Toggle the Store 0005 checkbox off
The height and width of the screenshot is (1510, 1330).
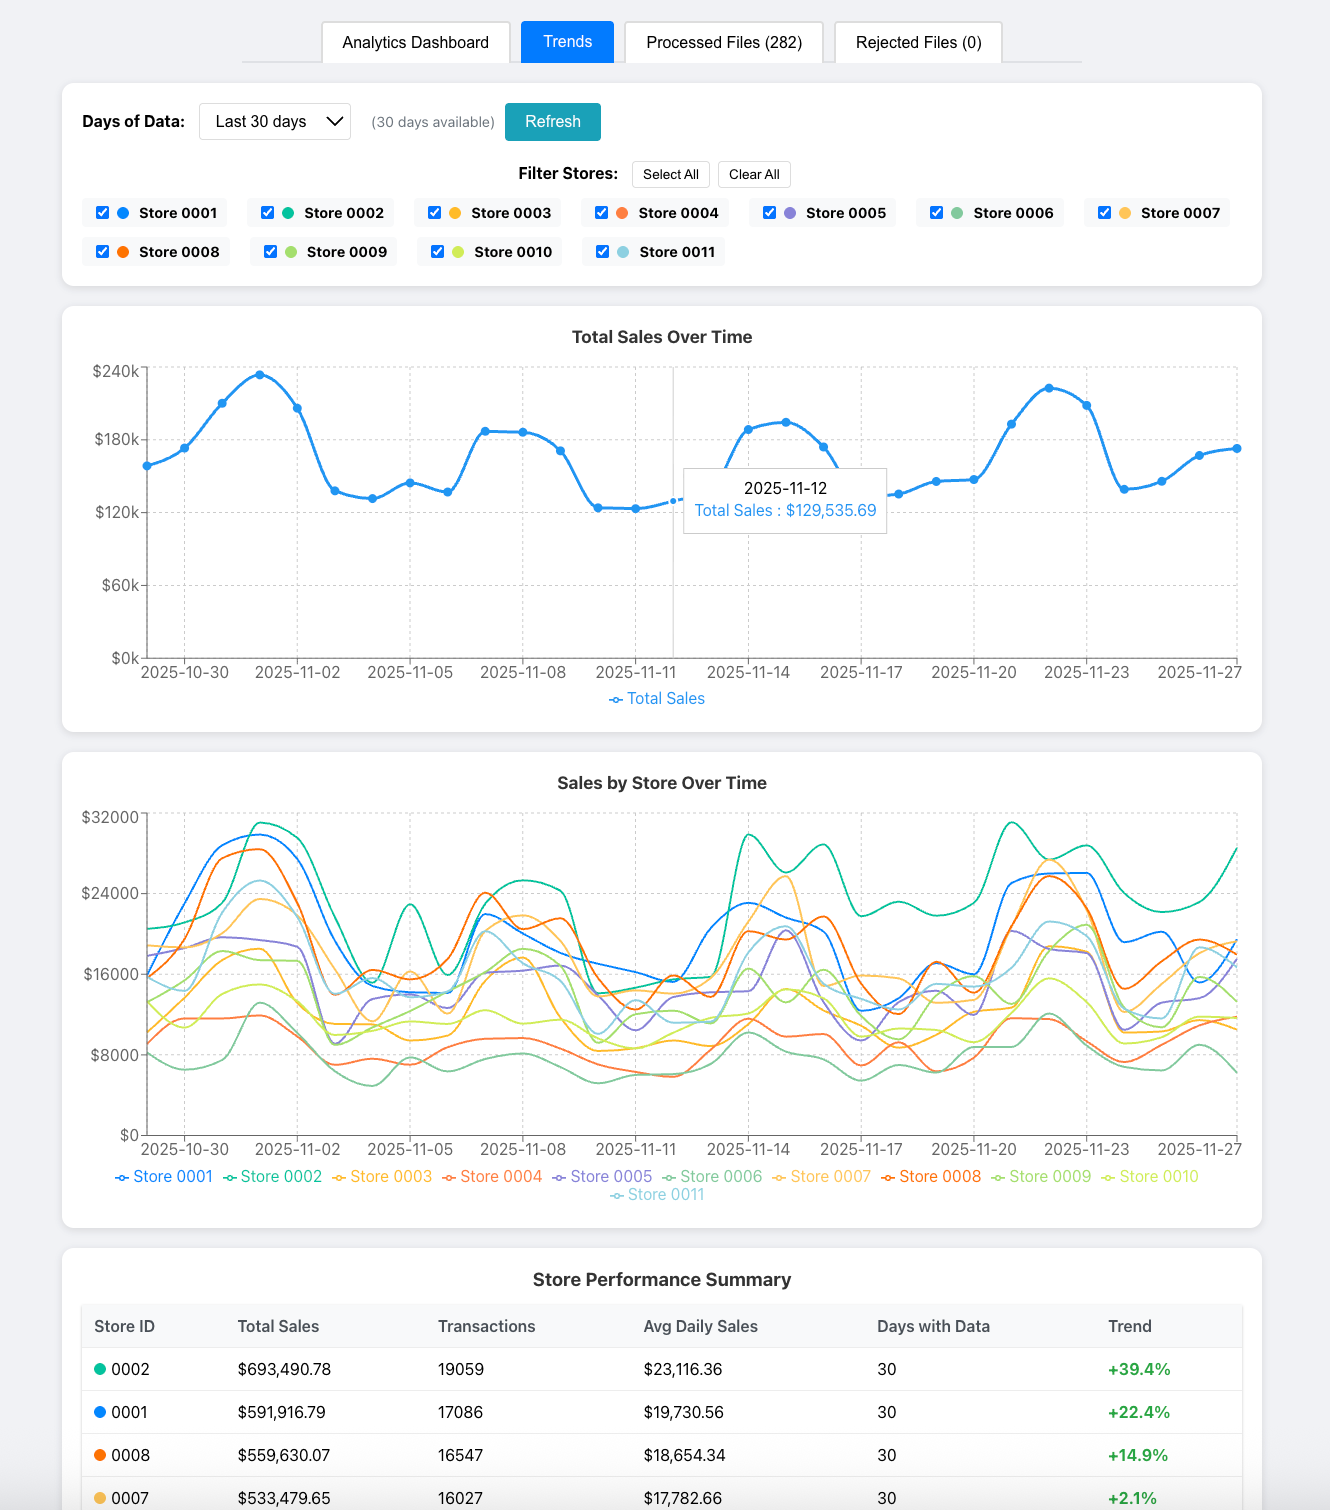(769, 212)
